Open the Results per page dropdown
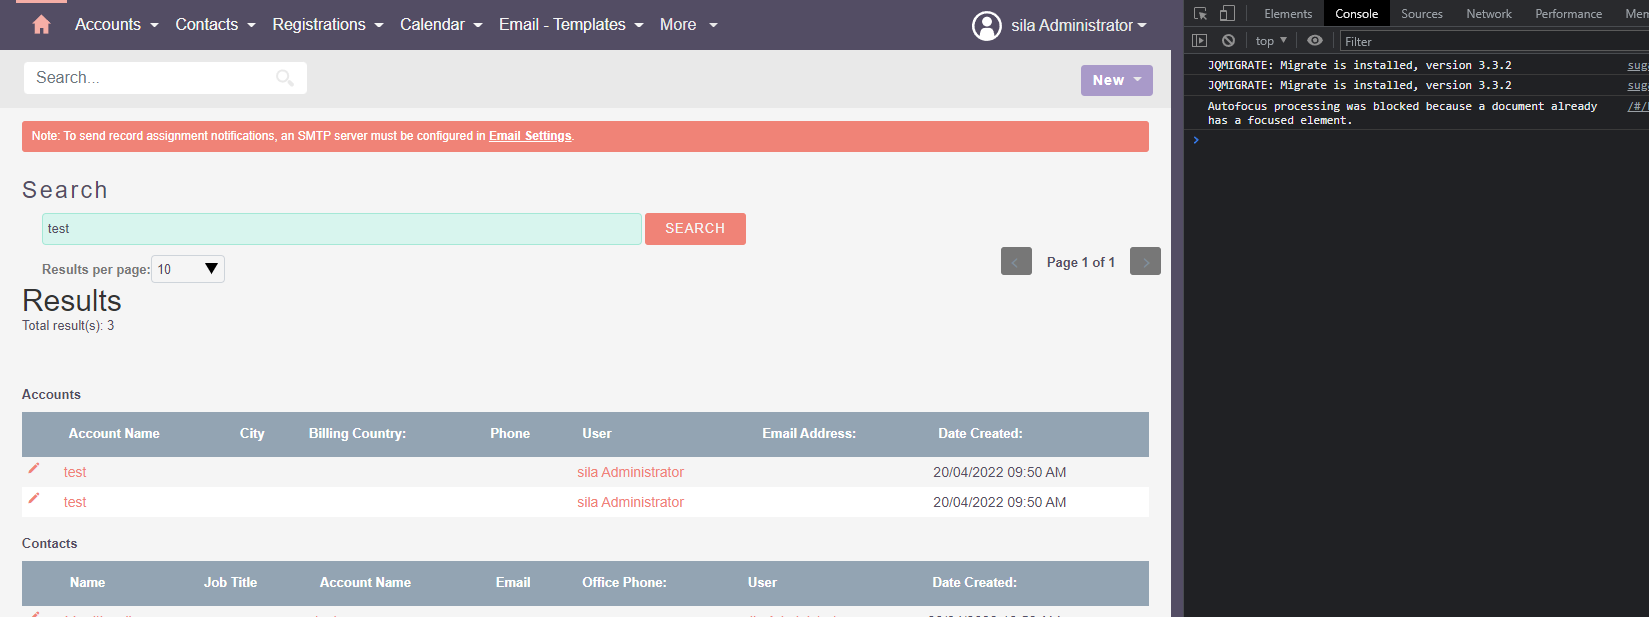This screenshot has width=1649, height=617. pyautogui.click(x=188, y=269)
